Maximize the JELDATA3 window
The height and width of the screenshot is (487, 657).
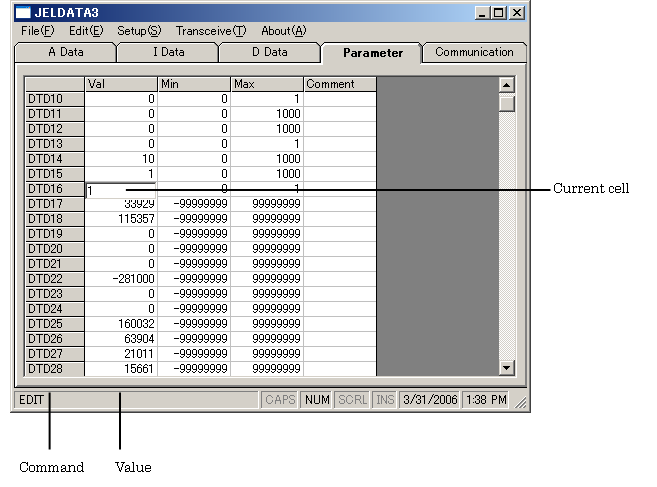499,13
